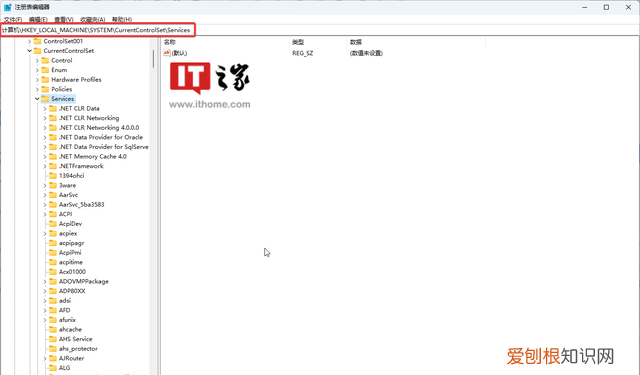Click the tree pane vertical scrollbar thumb
The height and width of the screenshot is (375, 640).
pos(154,59)
